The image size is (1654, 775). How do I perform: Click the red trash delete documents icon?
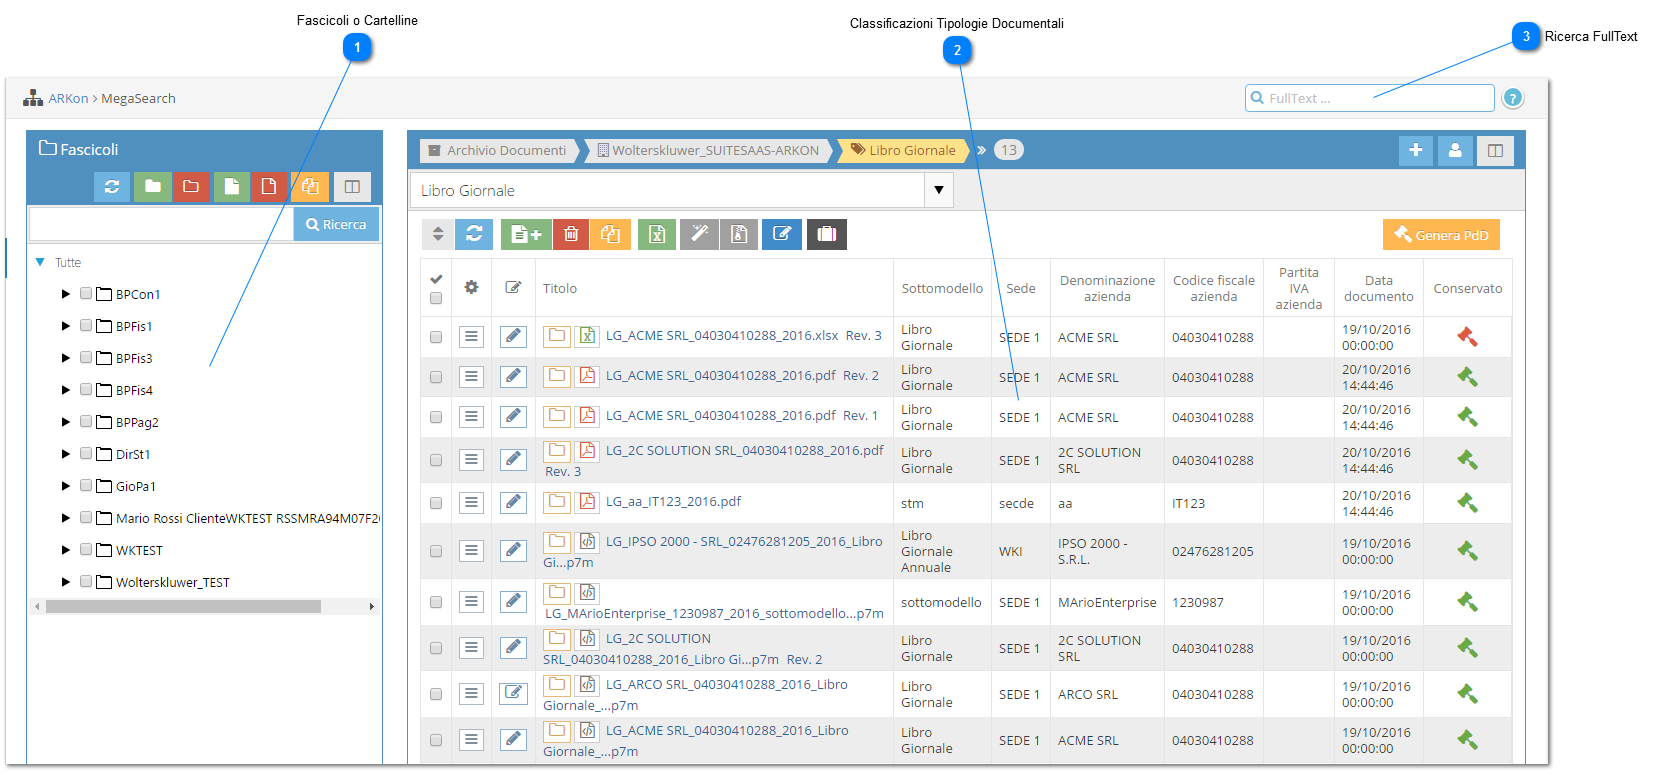click(x=571, y=234)
